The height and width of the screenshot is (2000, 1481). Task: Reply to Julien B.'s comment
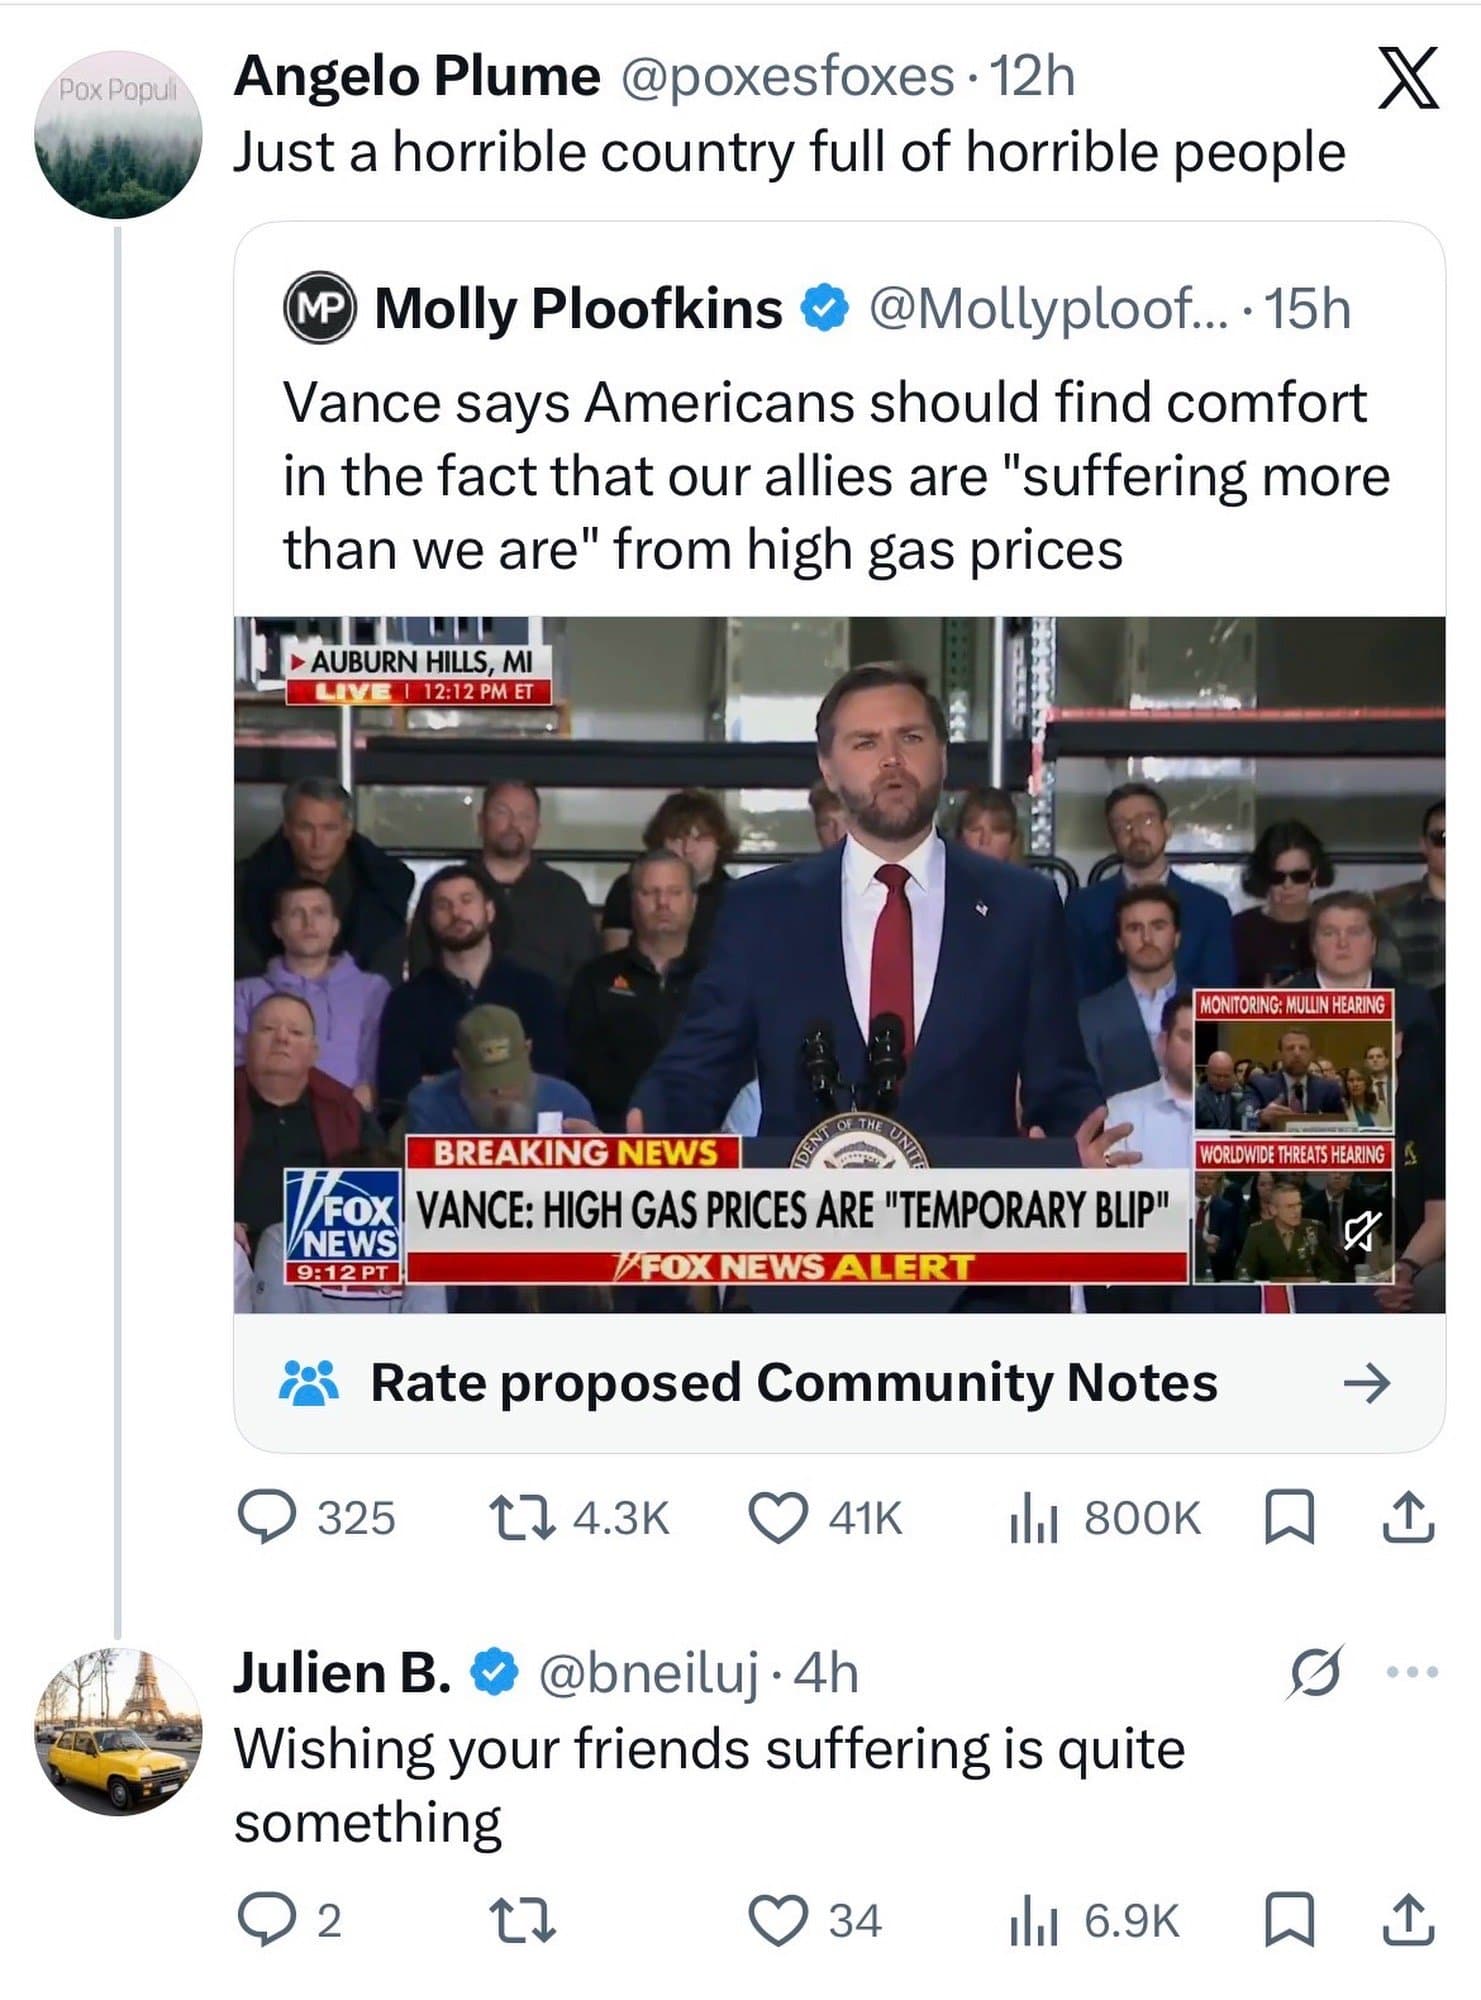(266, 1920)
